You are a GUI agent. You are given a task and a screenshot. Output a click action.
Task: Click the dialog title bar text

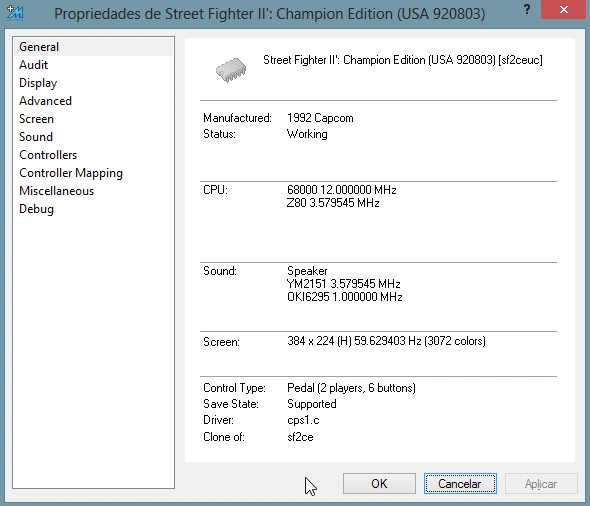pyautogui.click(x=269, y=14)
